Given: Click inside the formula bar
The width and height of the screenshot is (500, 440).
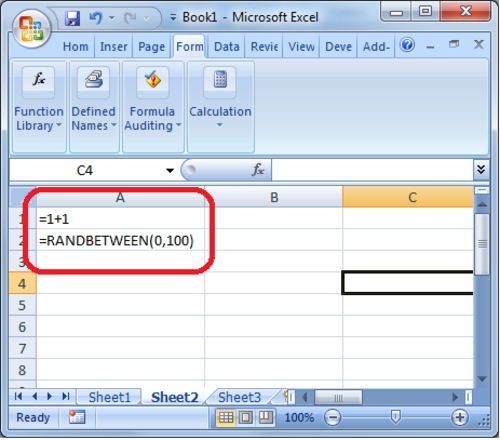Looking at the screenshot, I should click(x=372, y=170).
